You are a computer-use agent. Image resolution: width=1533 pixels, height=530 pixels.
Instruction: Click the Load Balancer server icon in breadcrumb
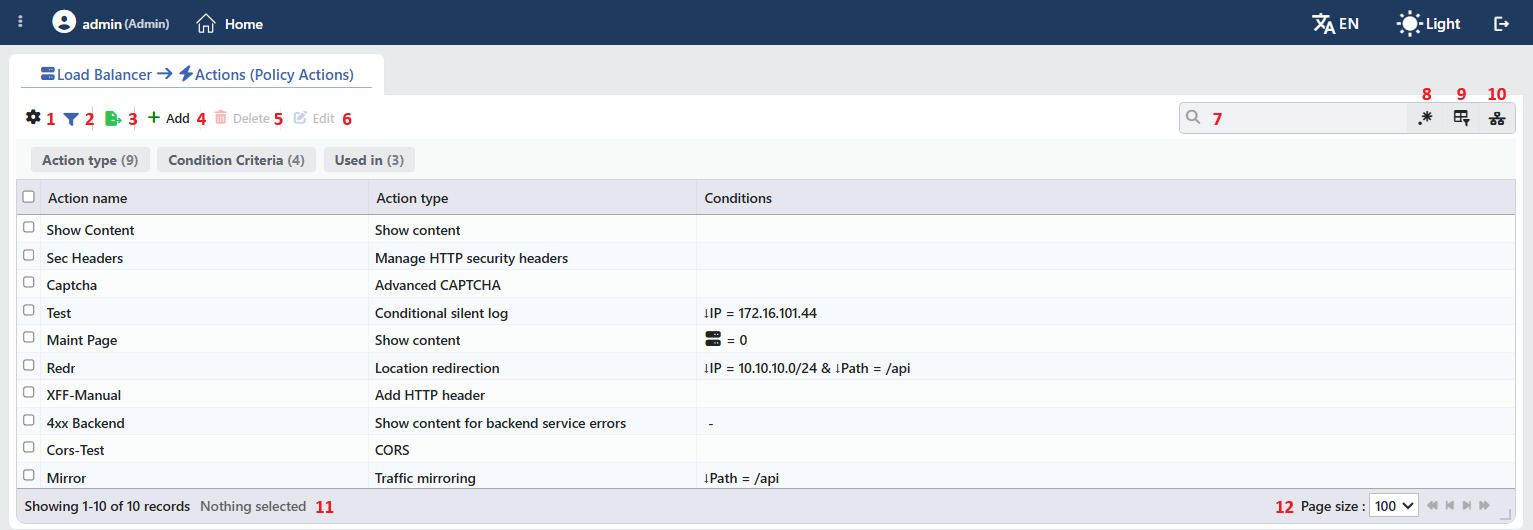pyautogui.click(x=48, y=74)
